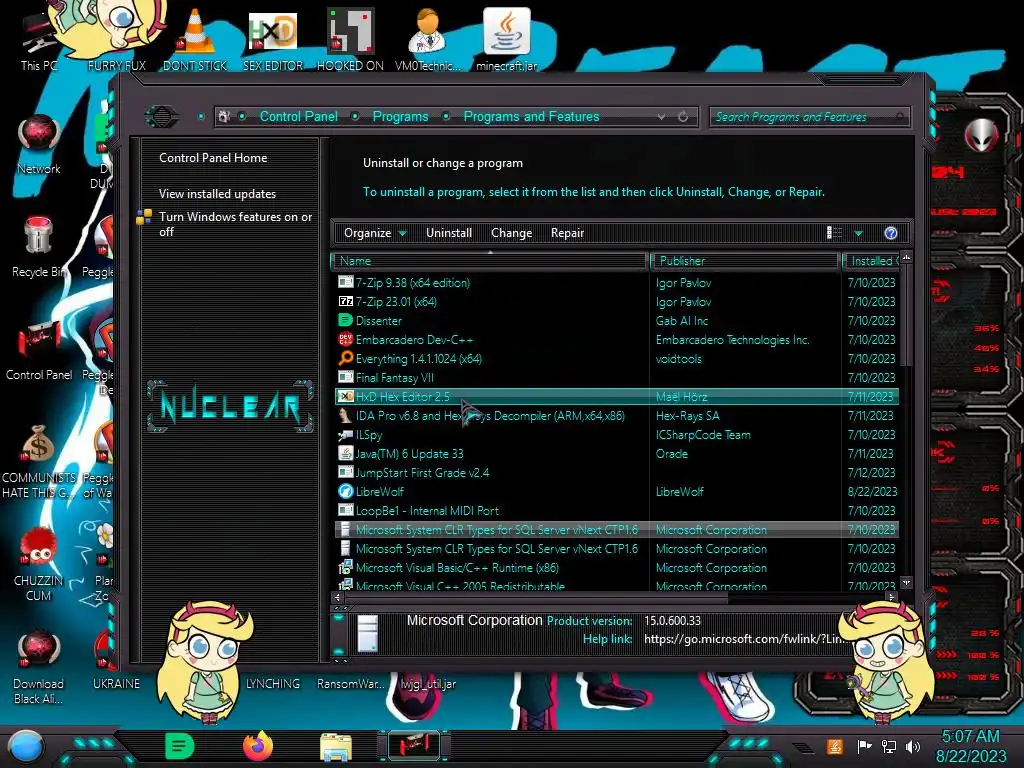The image size is (1024, 768).
Task: Open Dissenter from the taskbar
Action: tap(179, 746)
